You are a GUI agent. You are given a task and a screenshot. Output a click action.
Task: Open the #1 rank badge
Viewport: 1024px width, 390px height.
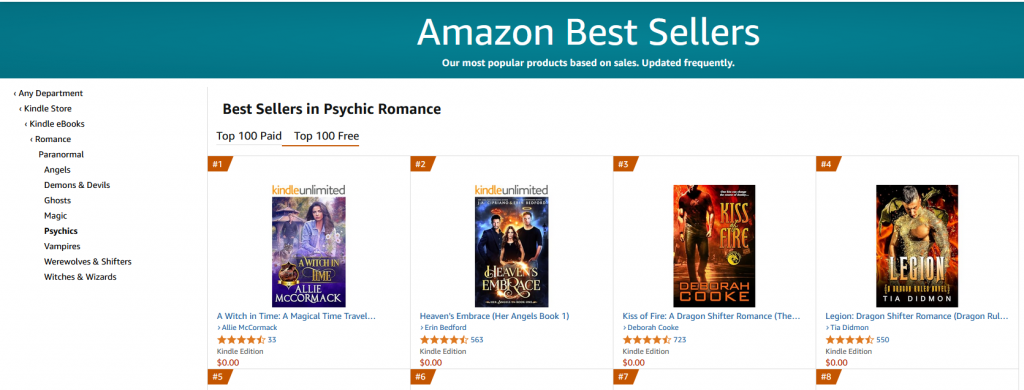point(218,164)
